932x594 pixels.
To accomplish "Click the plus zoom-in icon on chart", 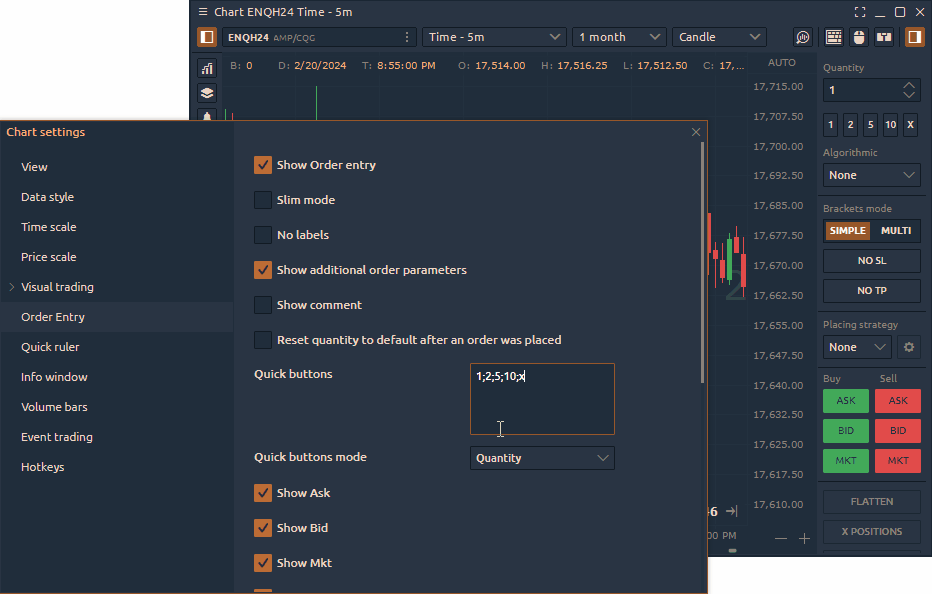I will (x=804, y=538).
